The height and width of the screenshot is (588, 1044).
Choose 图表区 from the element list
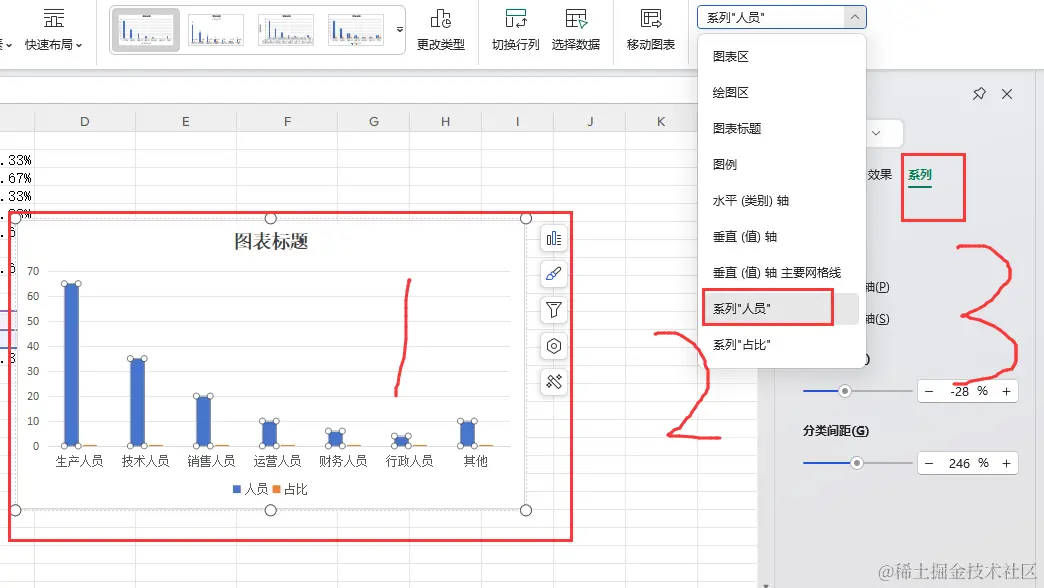click(x=730, y=57)
